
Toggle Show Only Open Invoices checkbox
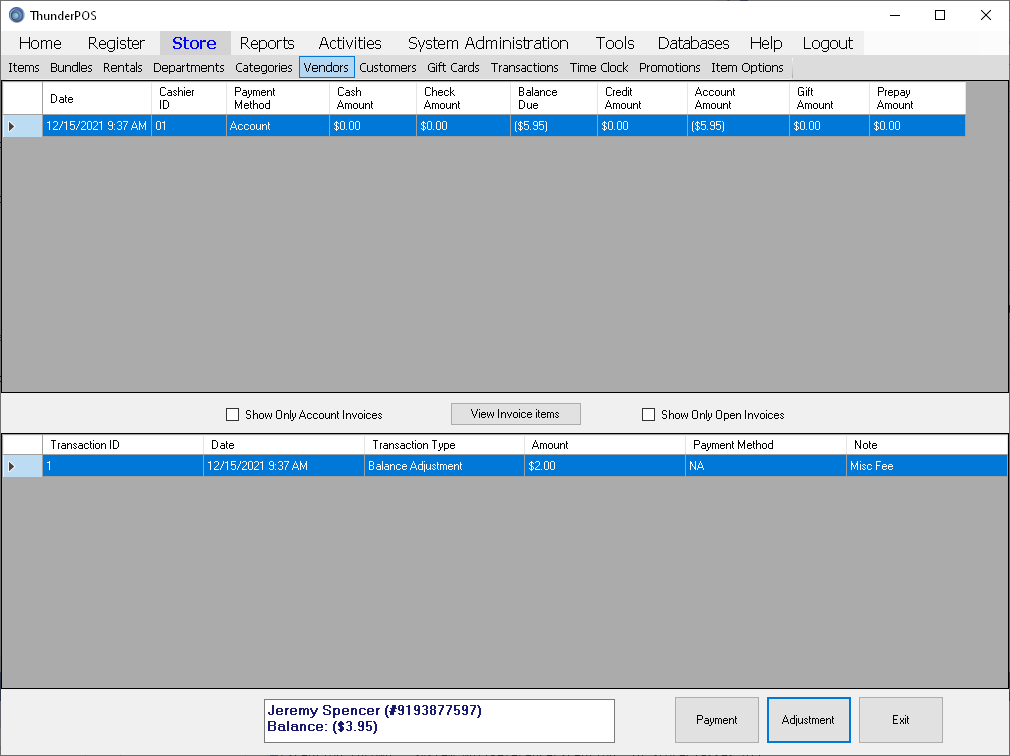pyautogui.click(x=649, y=415)
